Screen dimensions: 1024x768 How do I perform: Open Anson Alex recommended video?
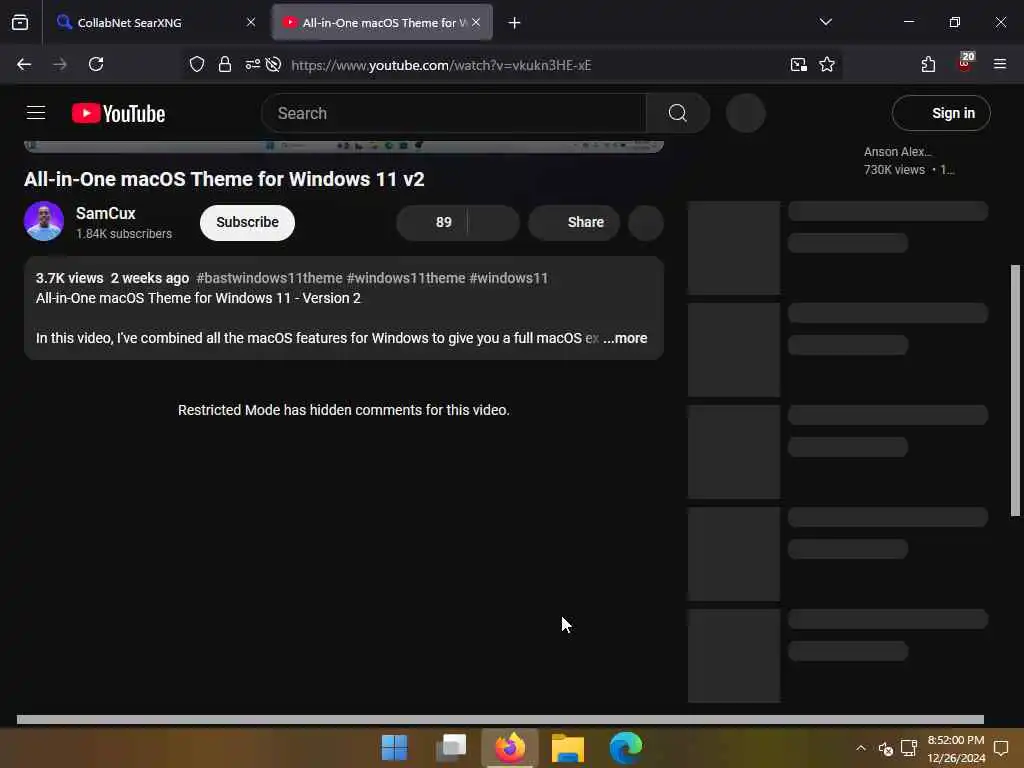click(898, 152)
